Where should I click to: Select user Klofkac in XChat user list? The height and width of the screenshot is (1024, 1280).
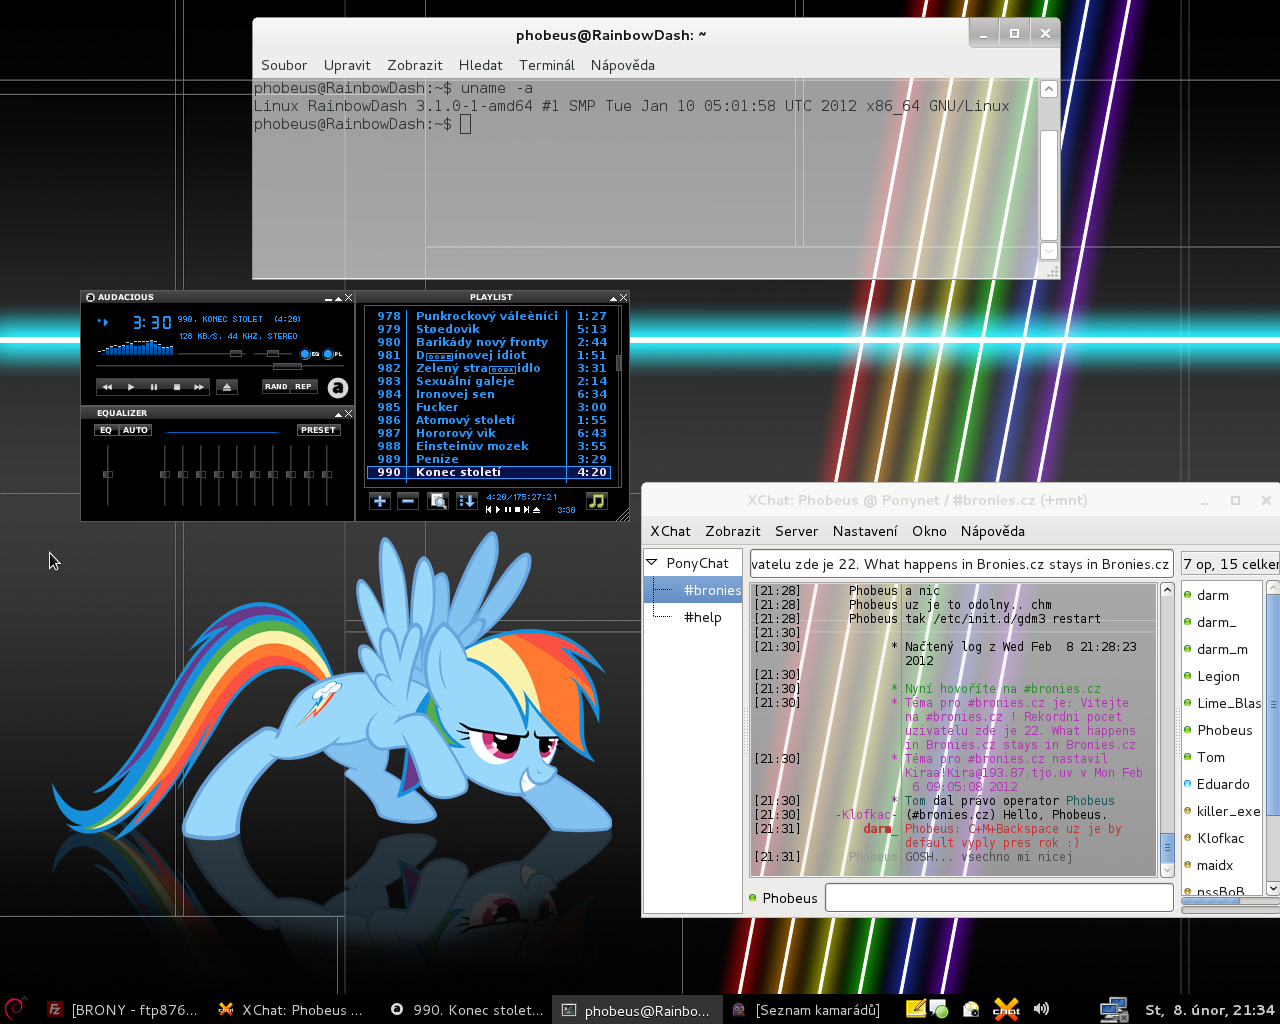(1223, 838)
